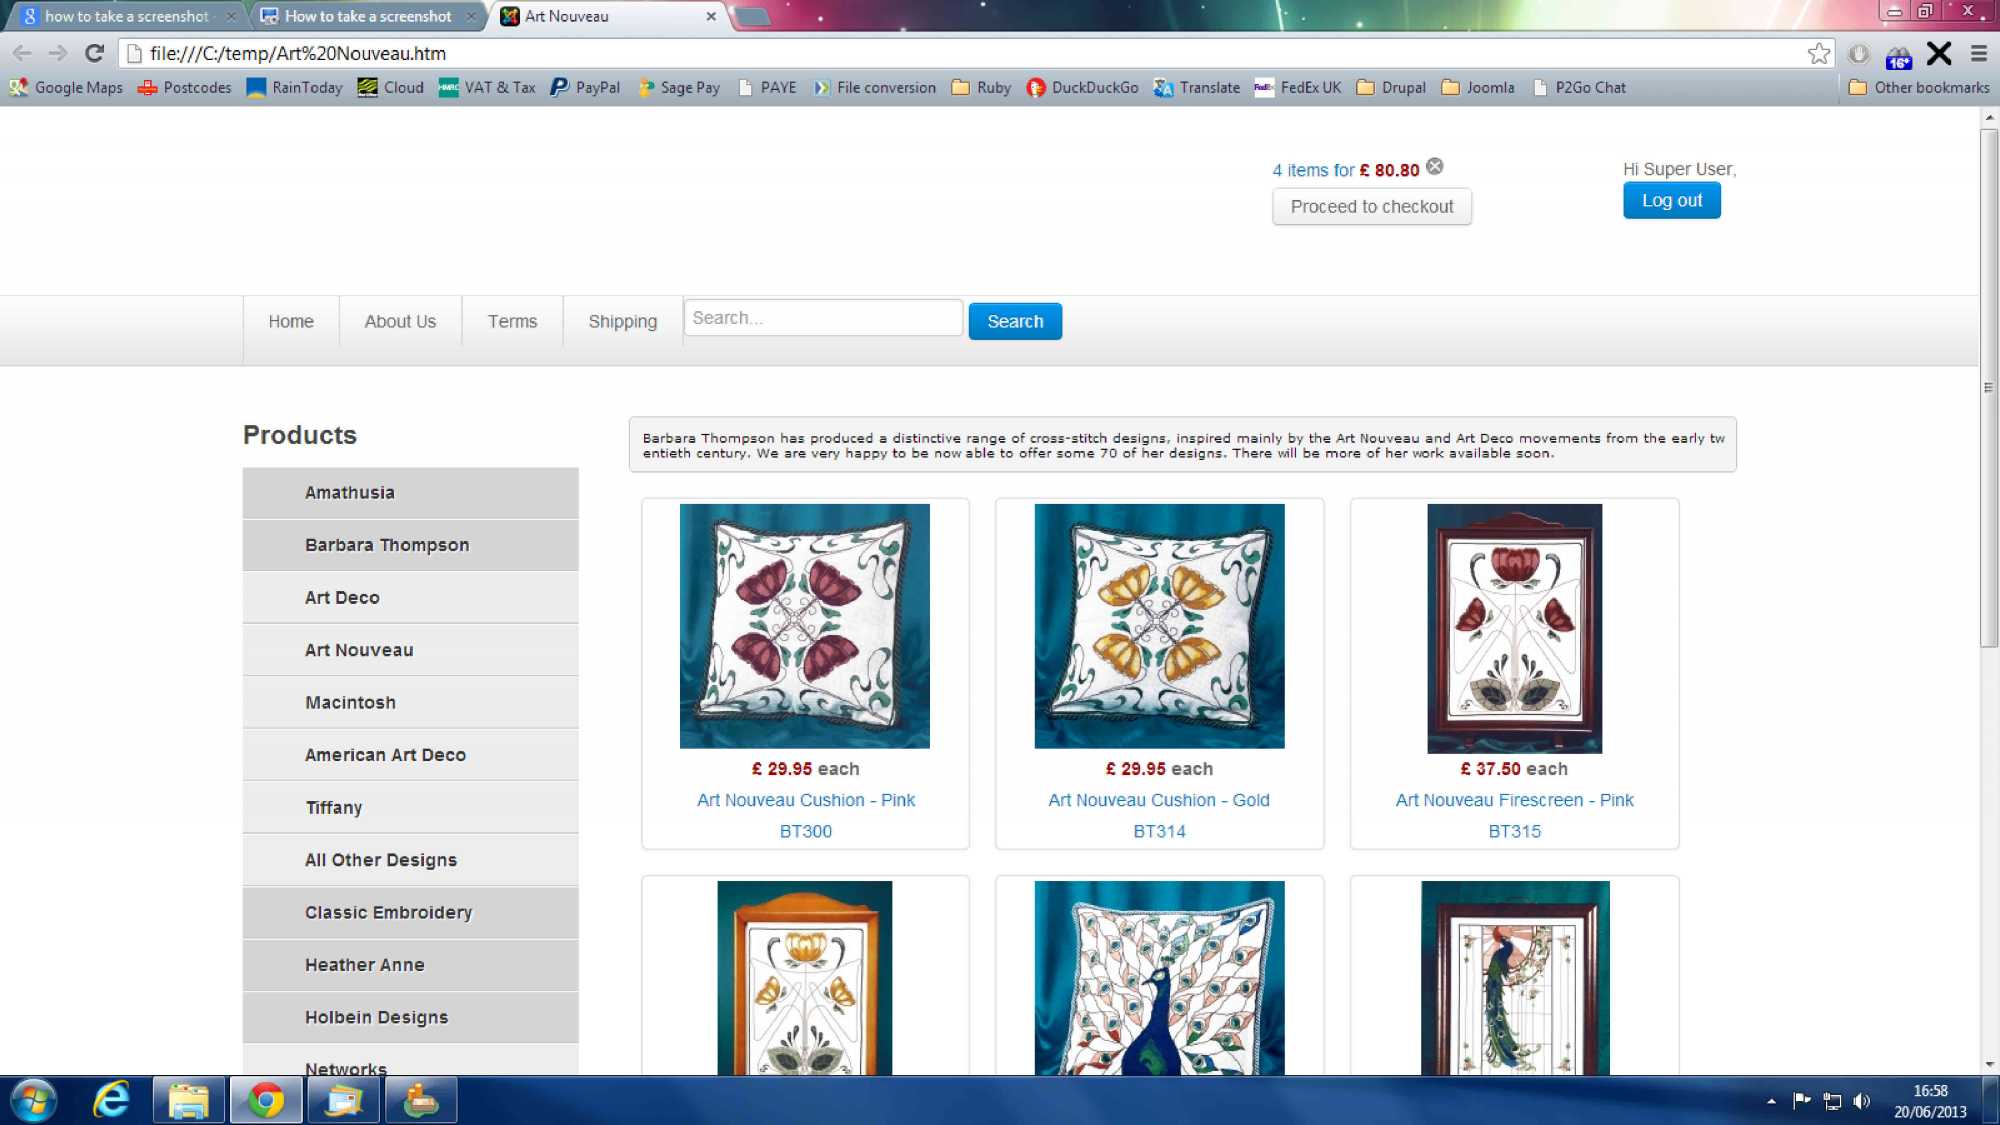This screenshot has width=2000, height=1125.
Task: Click the volume speaker tray icon
Action: pos(1861,1101)
